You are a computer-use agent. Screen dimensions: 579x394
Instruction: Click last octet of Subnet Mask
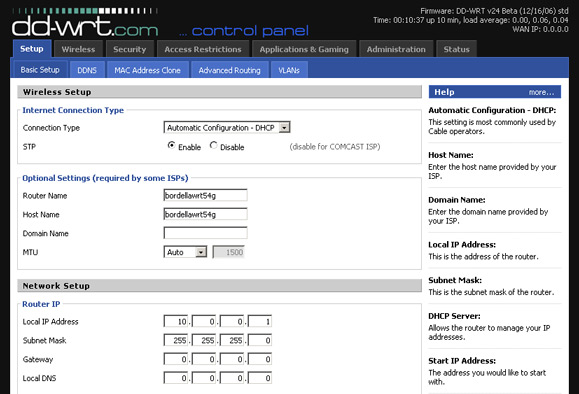pyautogui.click(x=260, y=340)
